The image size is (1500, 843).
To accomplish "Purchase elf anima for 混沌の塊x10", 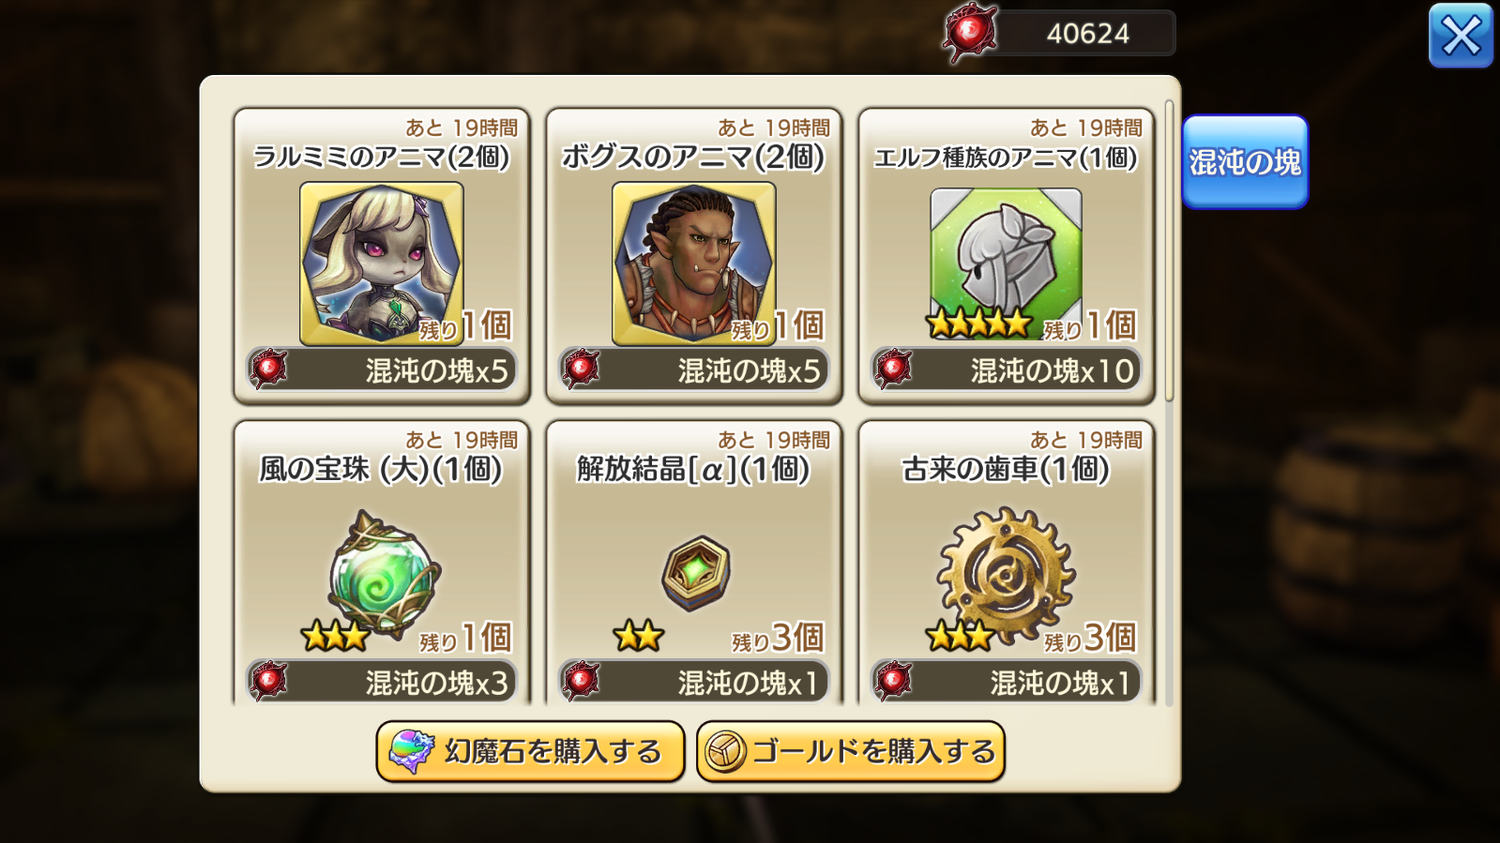I will pyautogui.click(x=1006, y=370).
